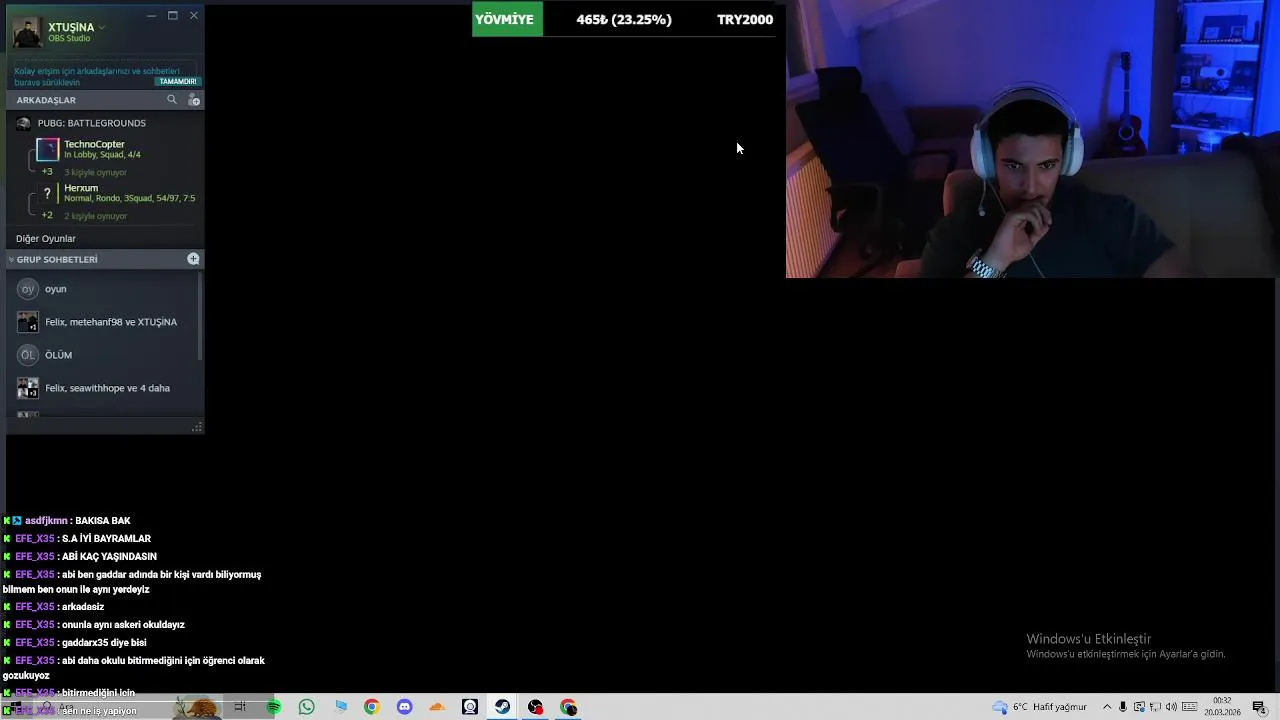
Task: Search friends with the magnifier icon
Action: [172, 100]
